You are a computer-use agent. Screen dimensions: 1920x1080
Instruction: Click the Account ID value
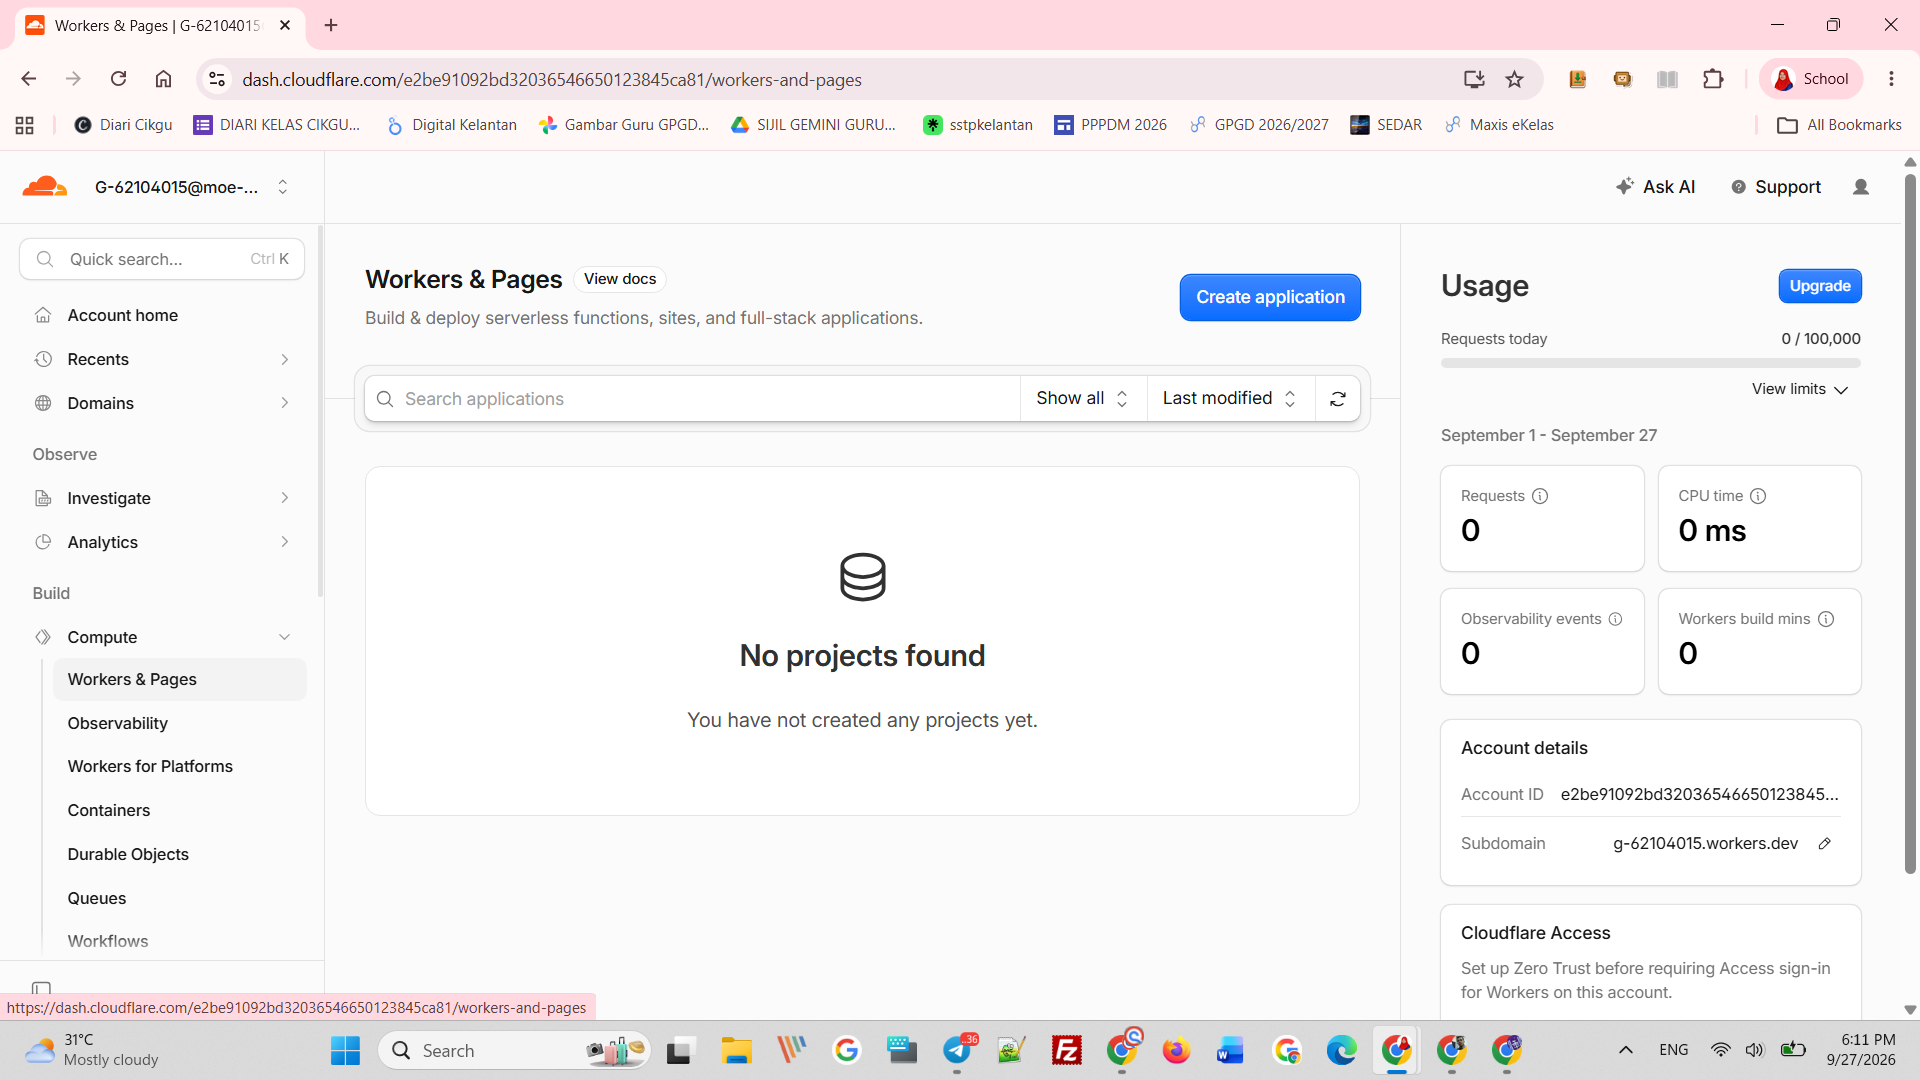(1699, 794)
